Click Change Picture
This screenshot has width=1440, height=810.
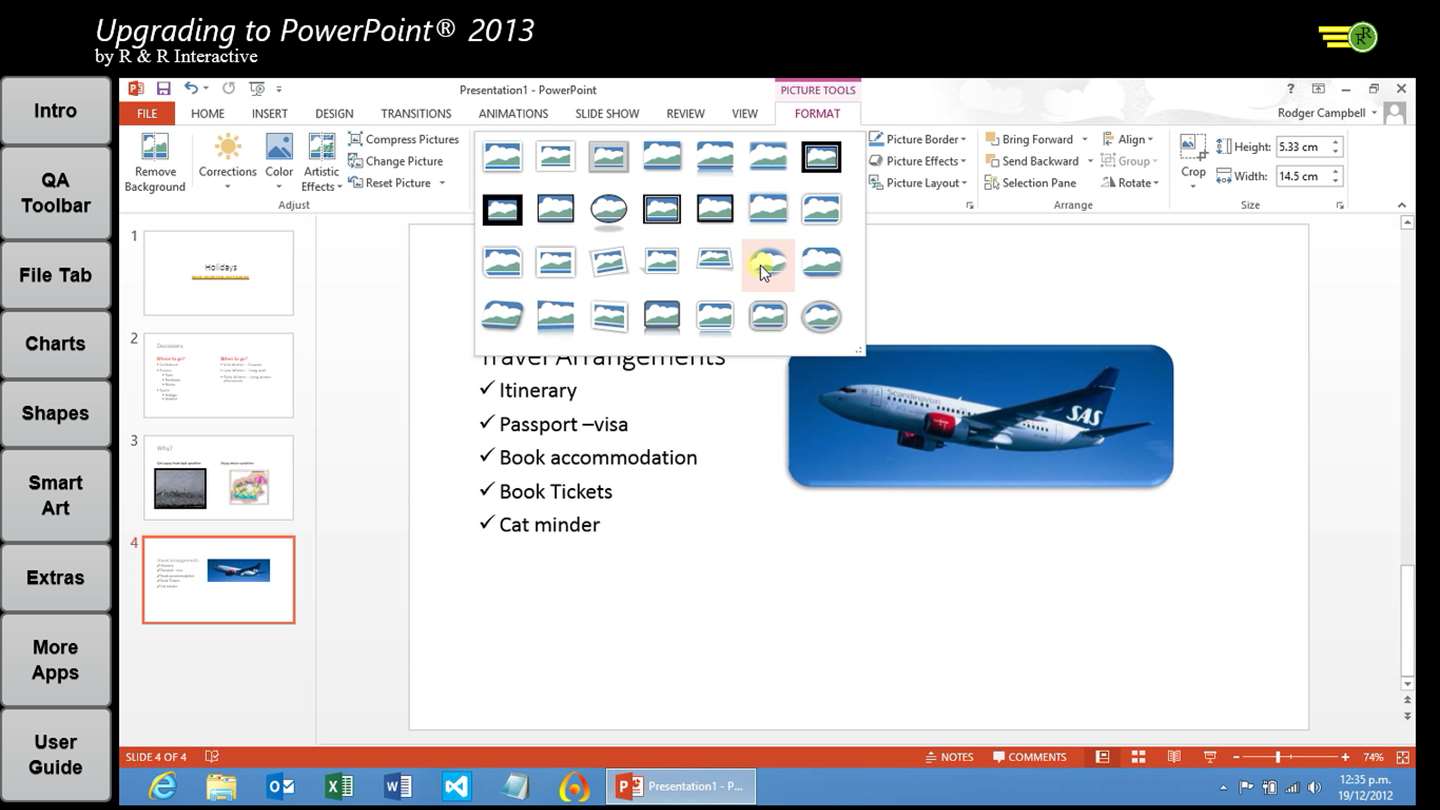click(x=395, y=161)
